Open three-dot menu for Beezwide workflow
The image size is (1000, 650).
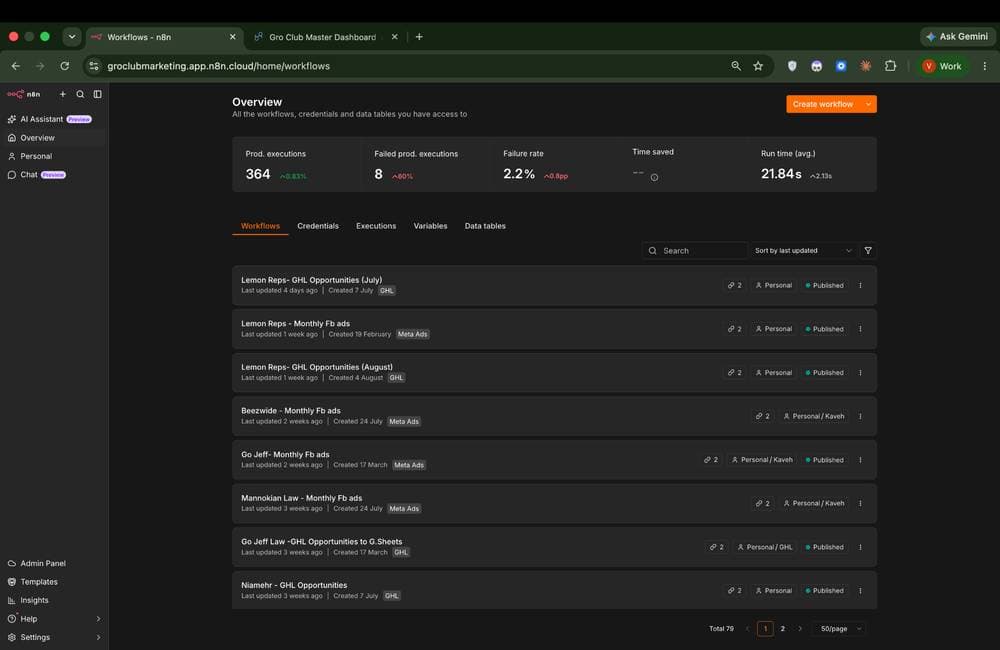[x=860, y=416]
